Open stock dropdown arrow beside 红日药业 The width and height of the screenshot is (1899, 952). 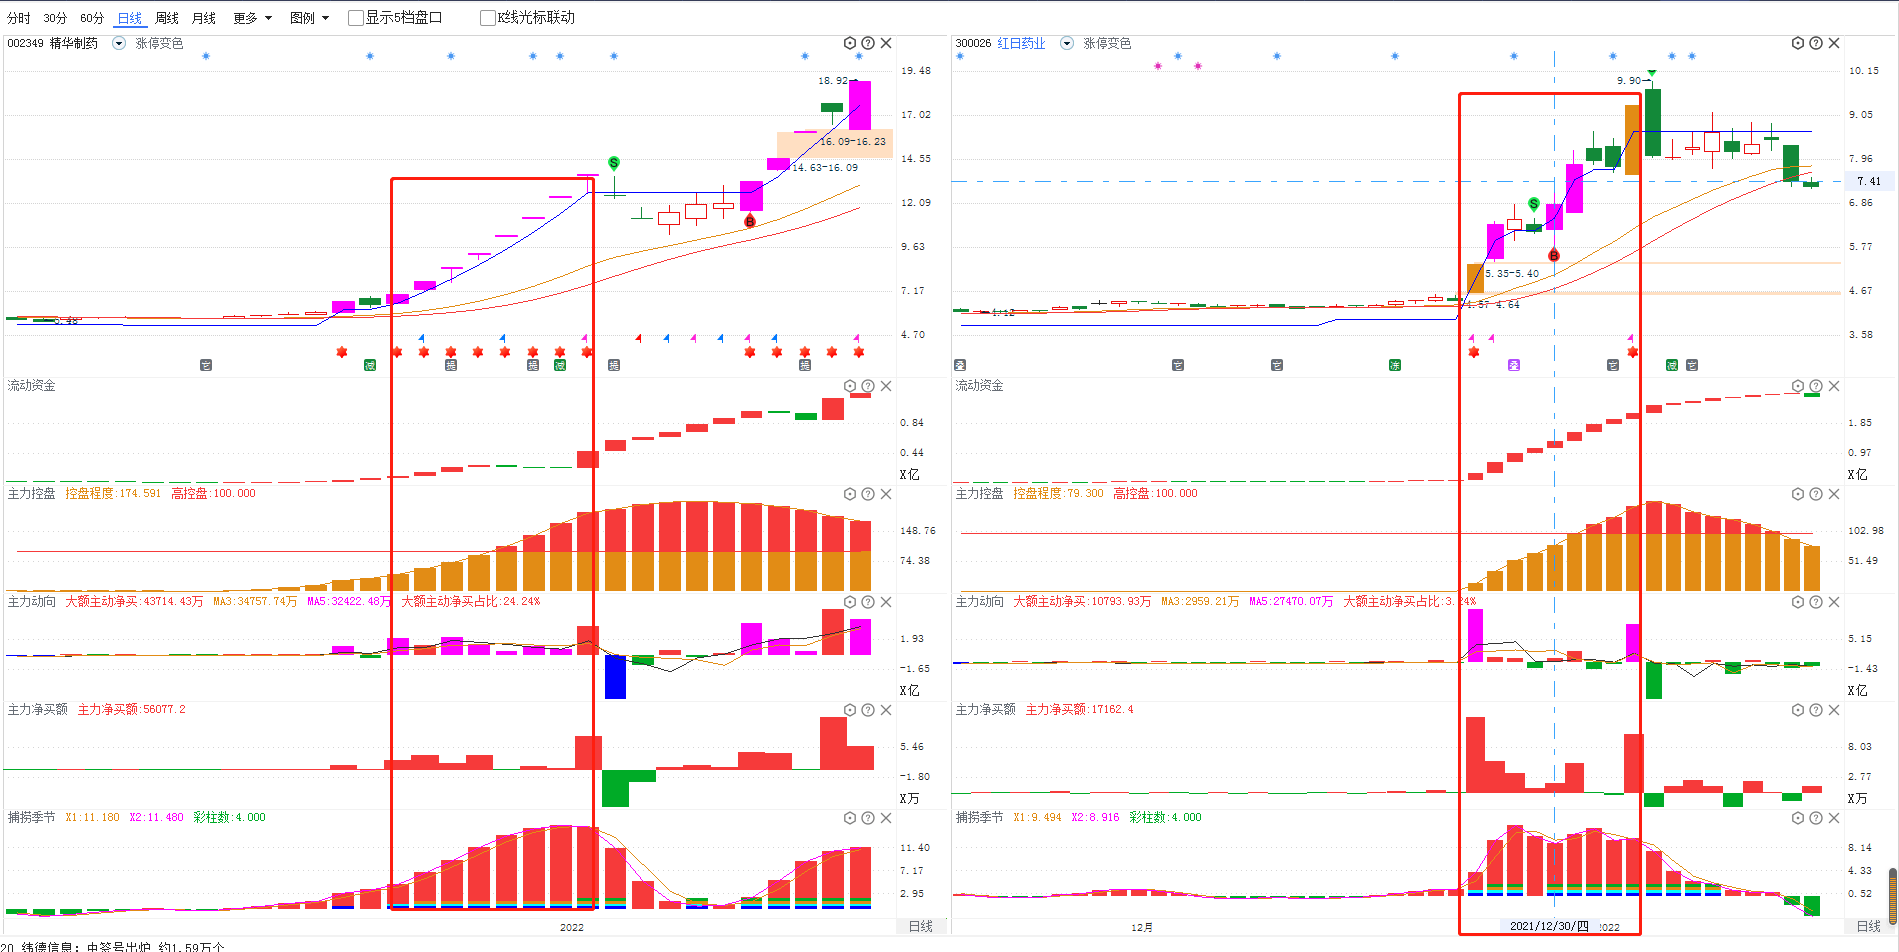tap(1066, 43)
